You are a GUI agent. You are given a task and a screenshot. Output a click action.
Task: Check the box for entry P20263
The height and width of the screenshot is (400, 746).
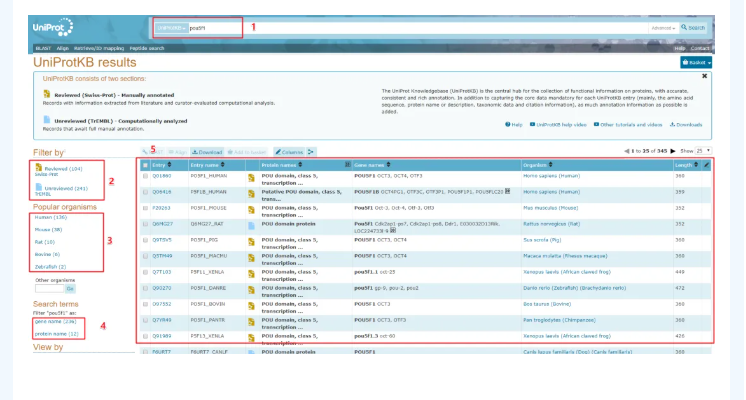pos(146,208)
